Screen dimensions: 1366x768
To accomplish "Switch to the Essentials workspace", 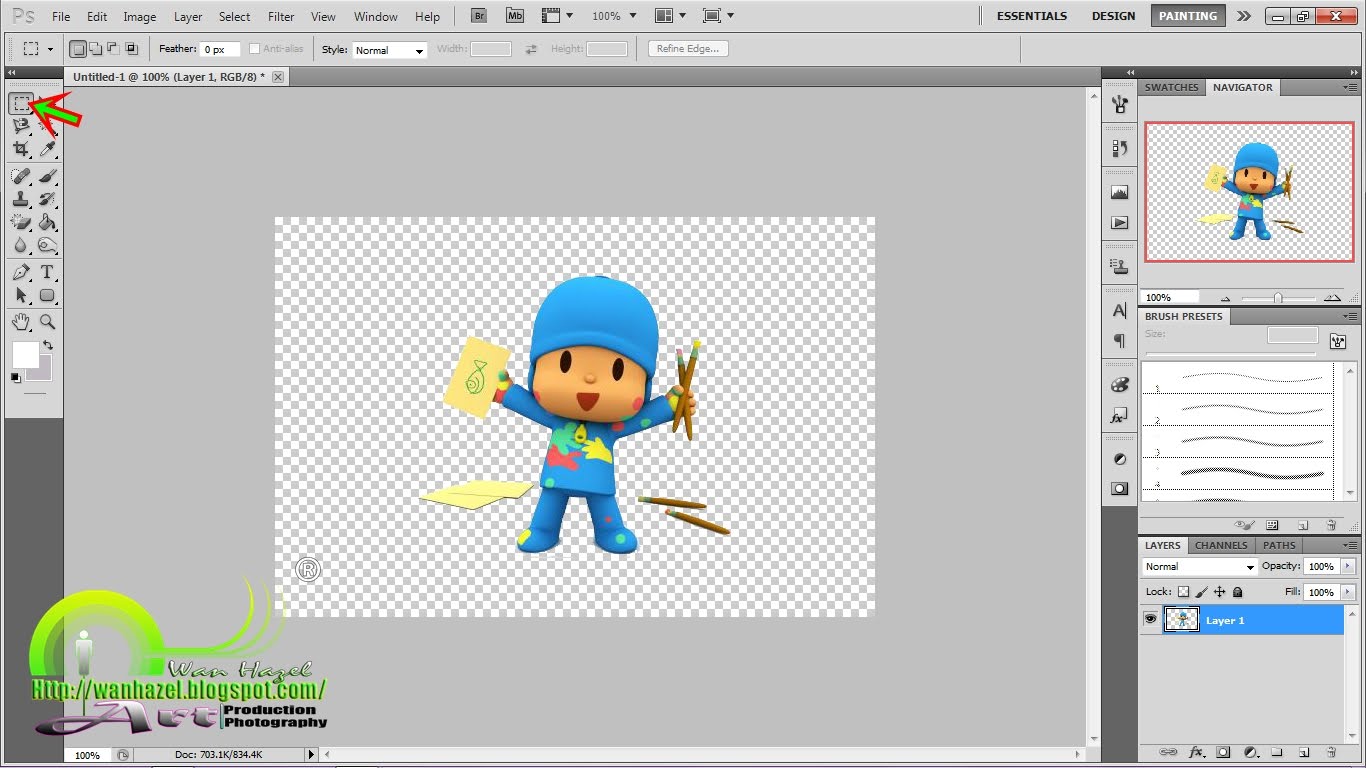I will (1032, 16).
